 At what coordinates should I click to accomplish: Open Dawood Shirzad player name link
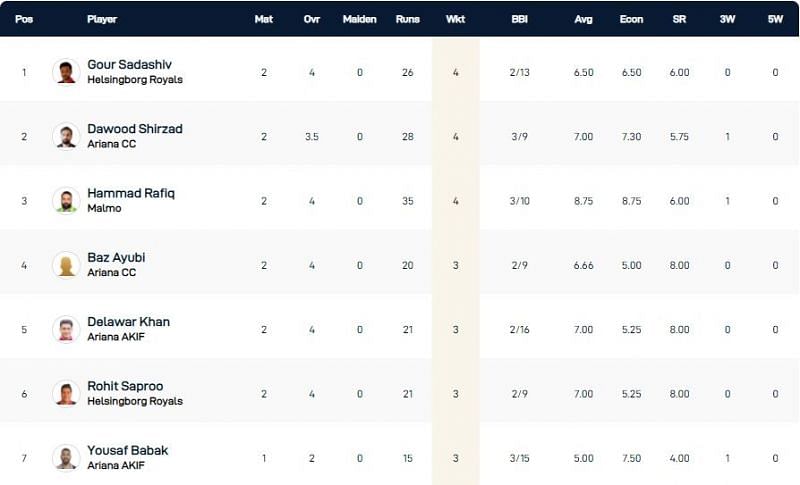click(x=135, y=129)
